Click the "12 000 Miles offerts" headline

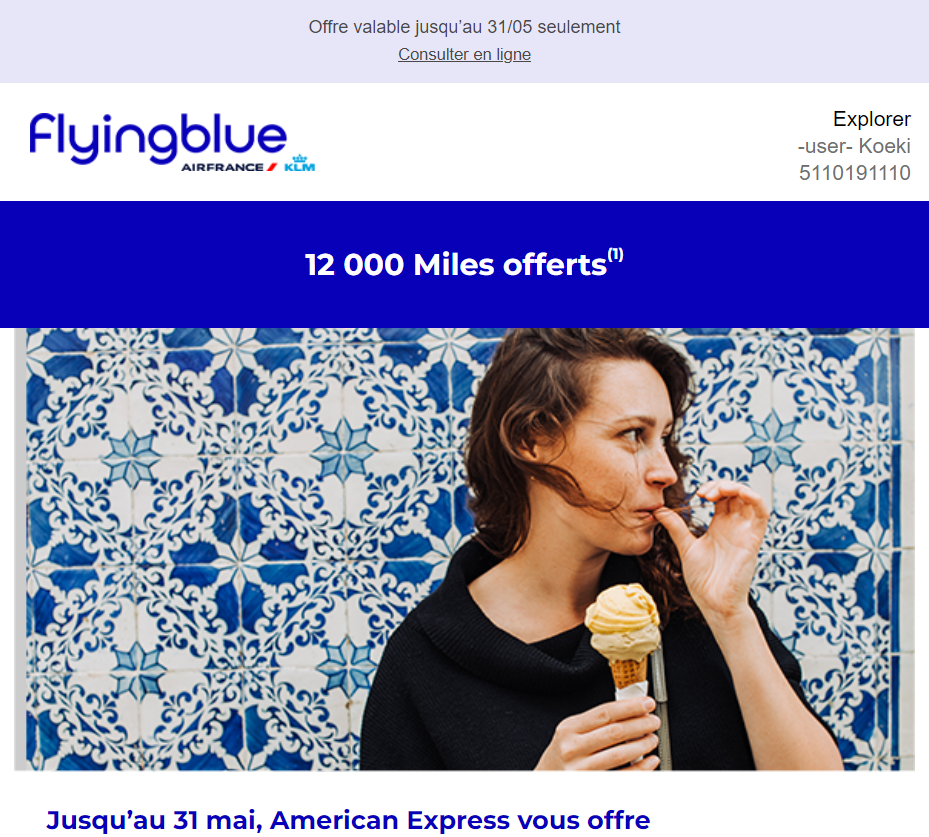click(456, 265)
